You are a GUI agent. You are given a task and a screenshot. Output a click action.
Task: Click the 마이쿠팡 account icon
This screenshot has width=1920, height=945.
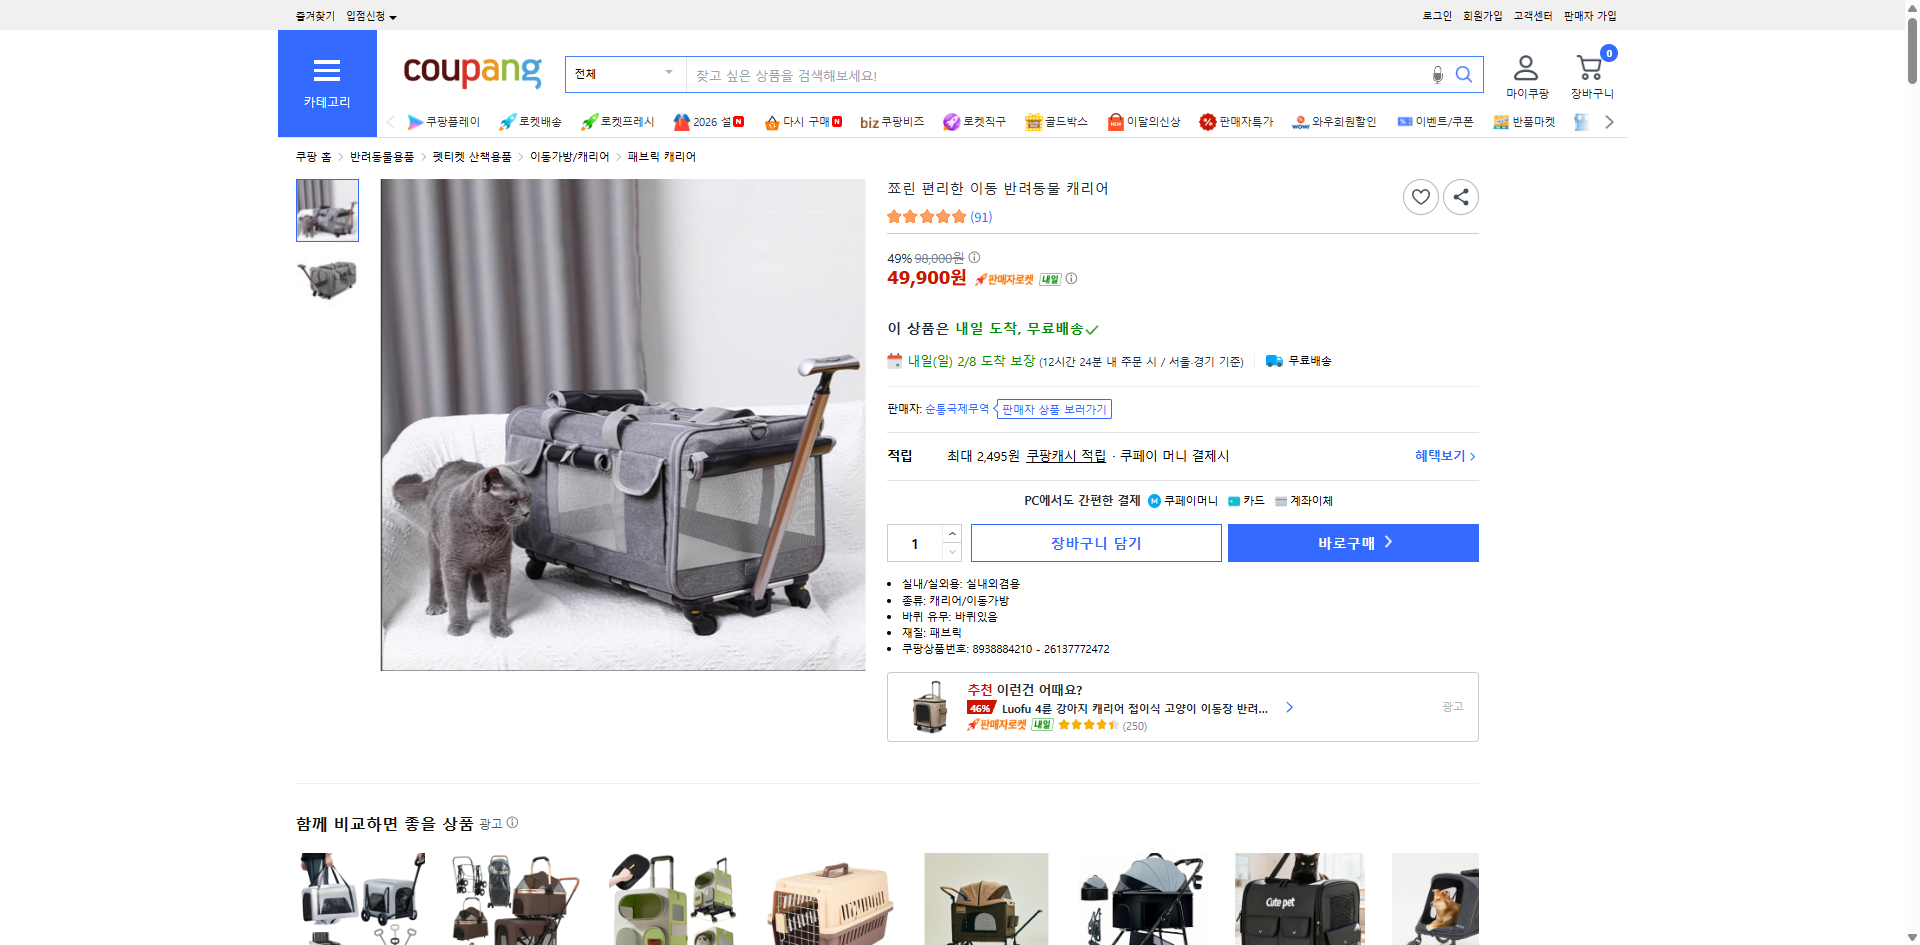pos(1525,67)
